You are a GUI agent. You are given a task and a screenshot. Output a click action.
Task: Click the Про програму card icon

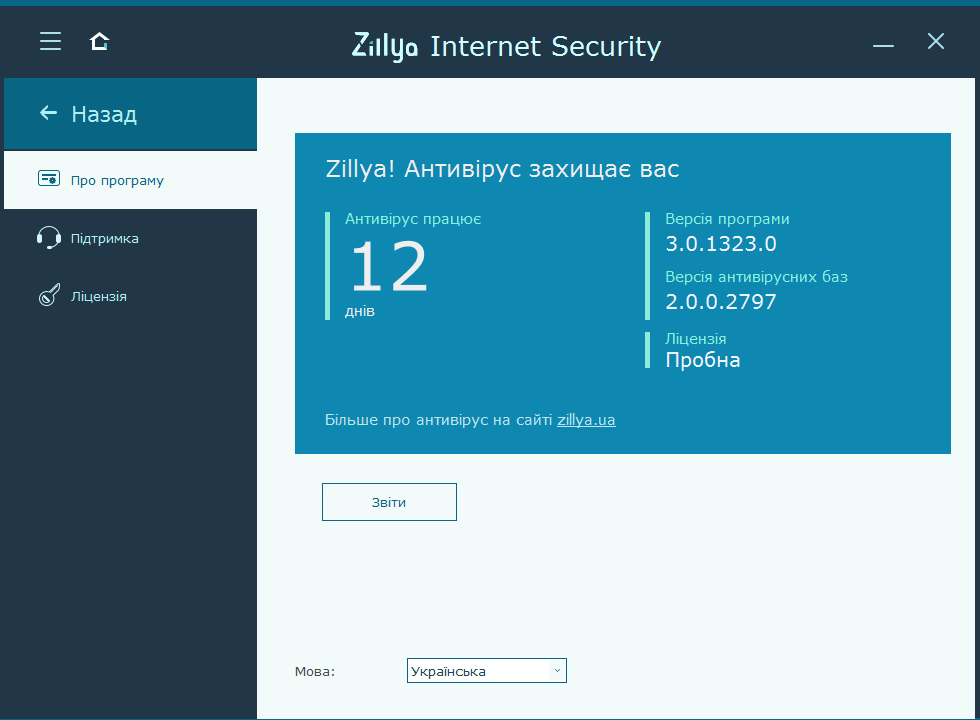coord(49,179)
